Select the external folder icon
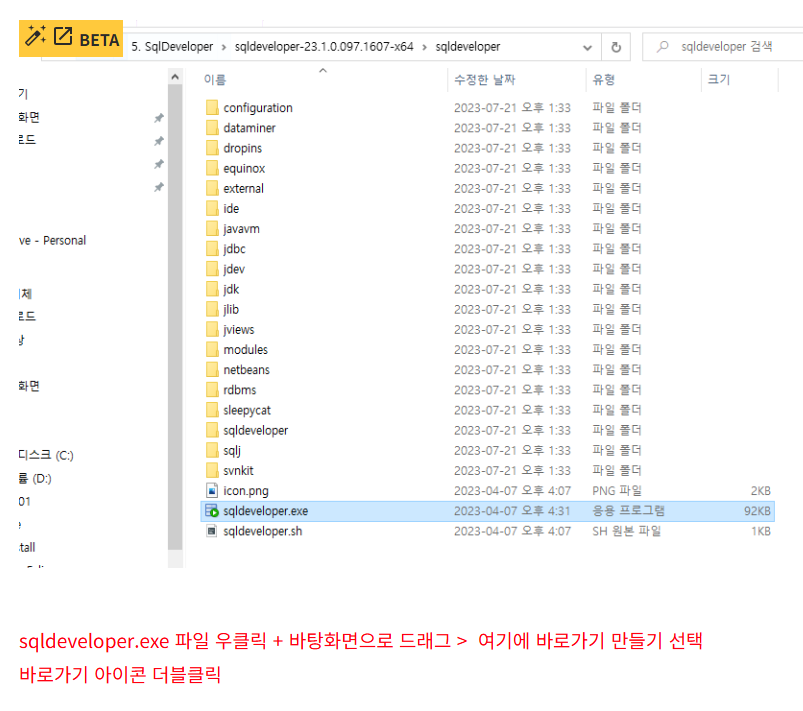The height and width of the screenshot is (711, 803). (212, 188)
